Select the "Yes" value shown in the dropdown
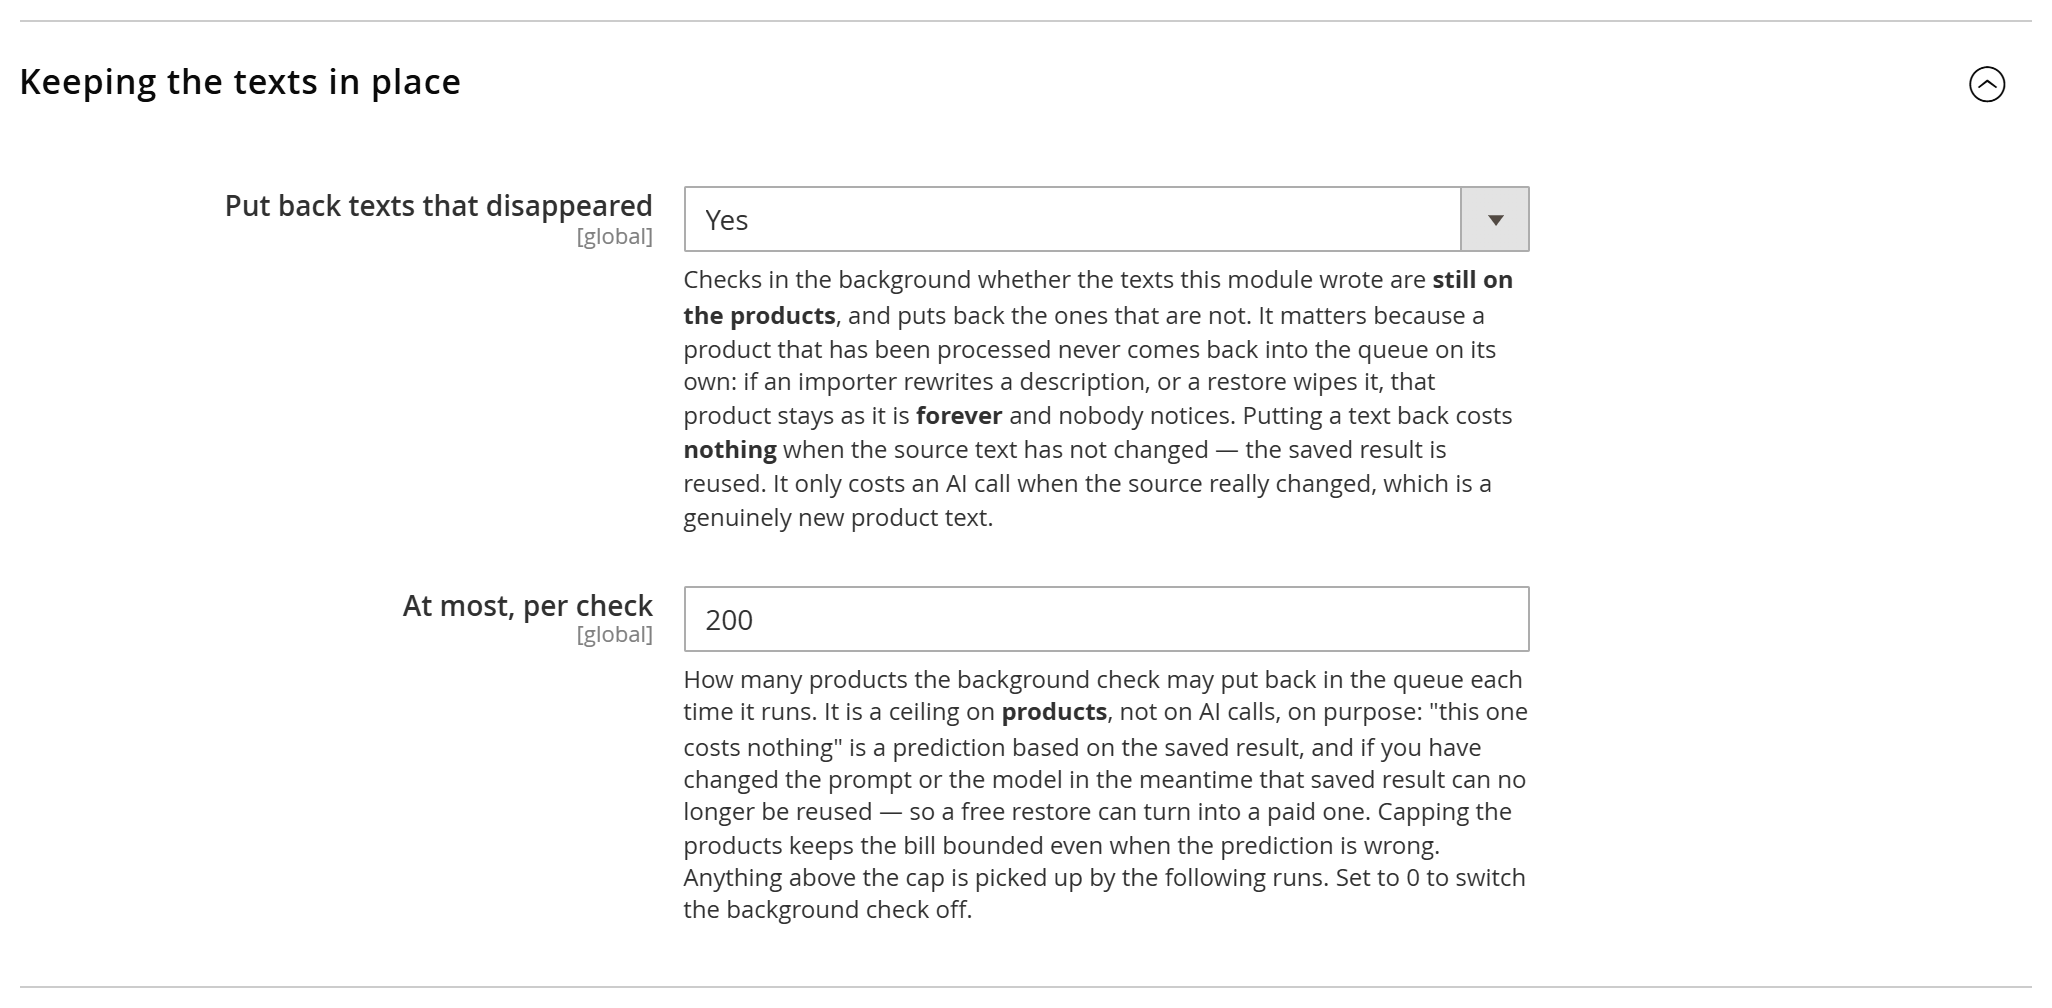Viewport: 2052px width, 1008px height. 726,220
